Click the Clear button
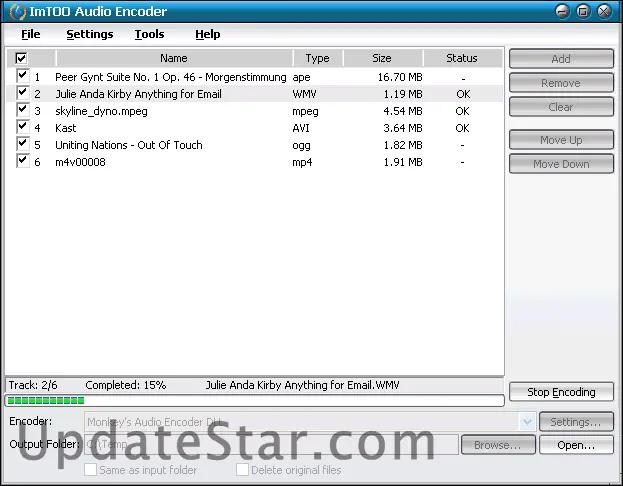The width and height of the screenshot is (623, 486). (561, 107)
